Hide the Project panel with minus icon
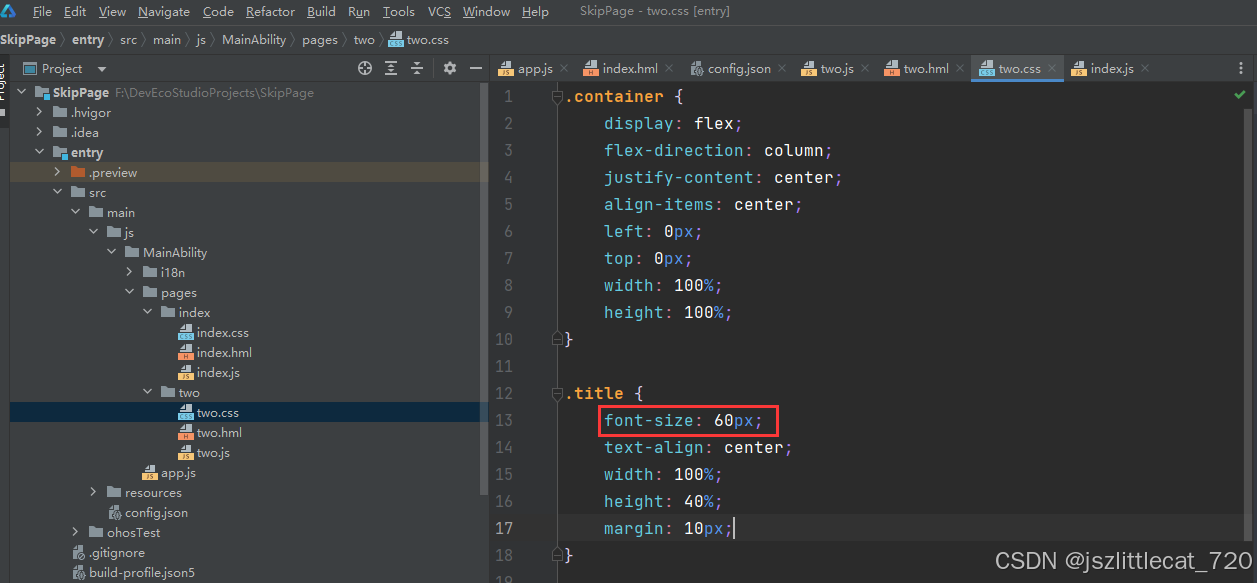This screenshot has width=1257, height=583. 476,68
